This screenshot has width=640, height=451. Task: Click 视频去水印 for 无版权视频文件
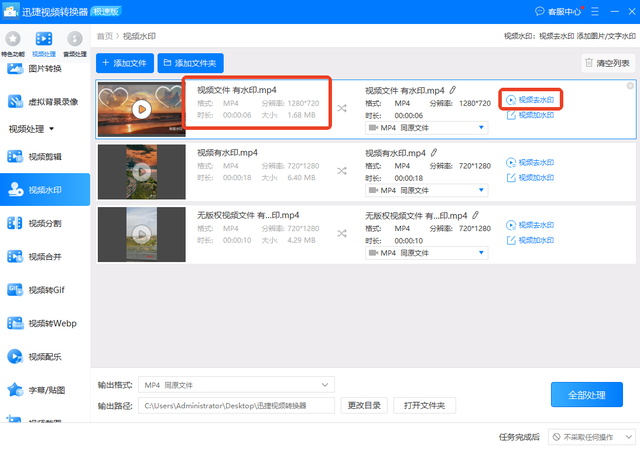(530, 225)
